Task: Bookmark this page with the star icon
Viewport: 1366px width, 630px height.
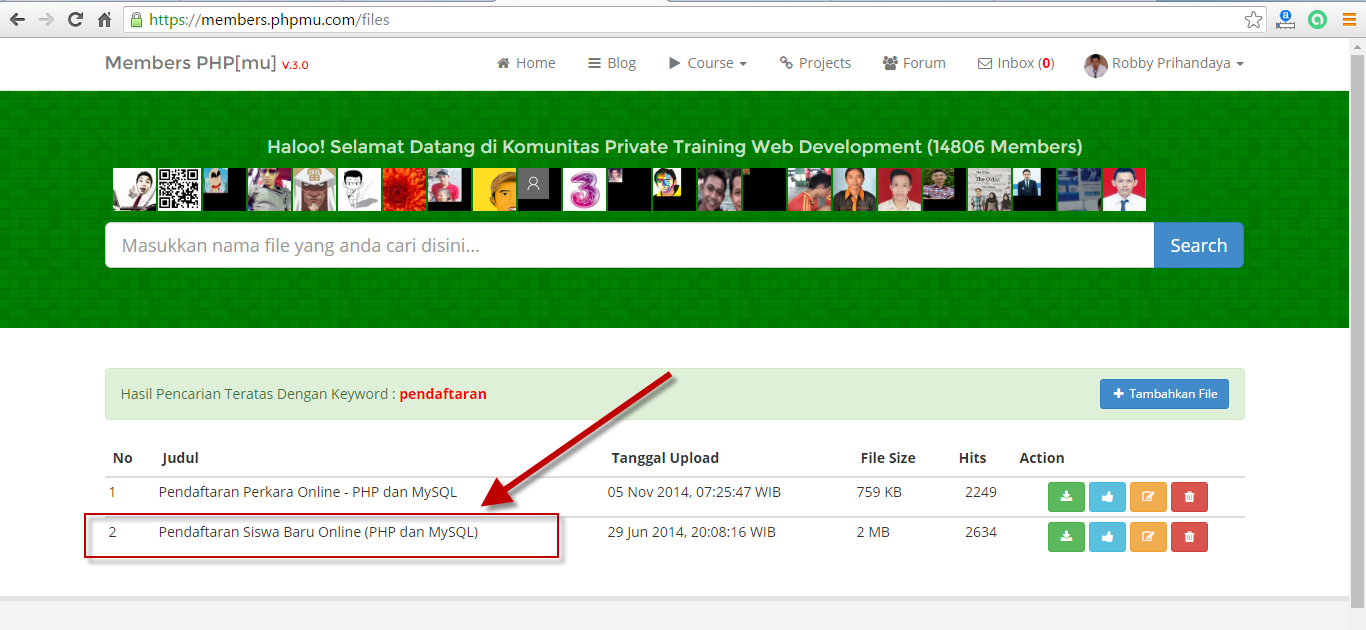Action: tap(1253, 19)
